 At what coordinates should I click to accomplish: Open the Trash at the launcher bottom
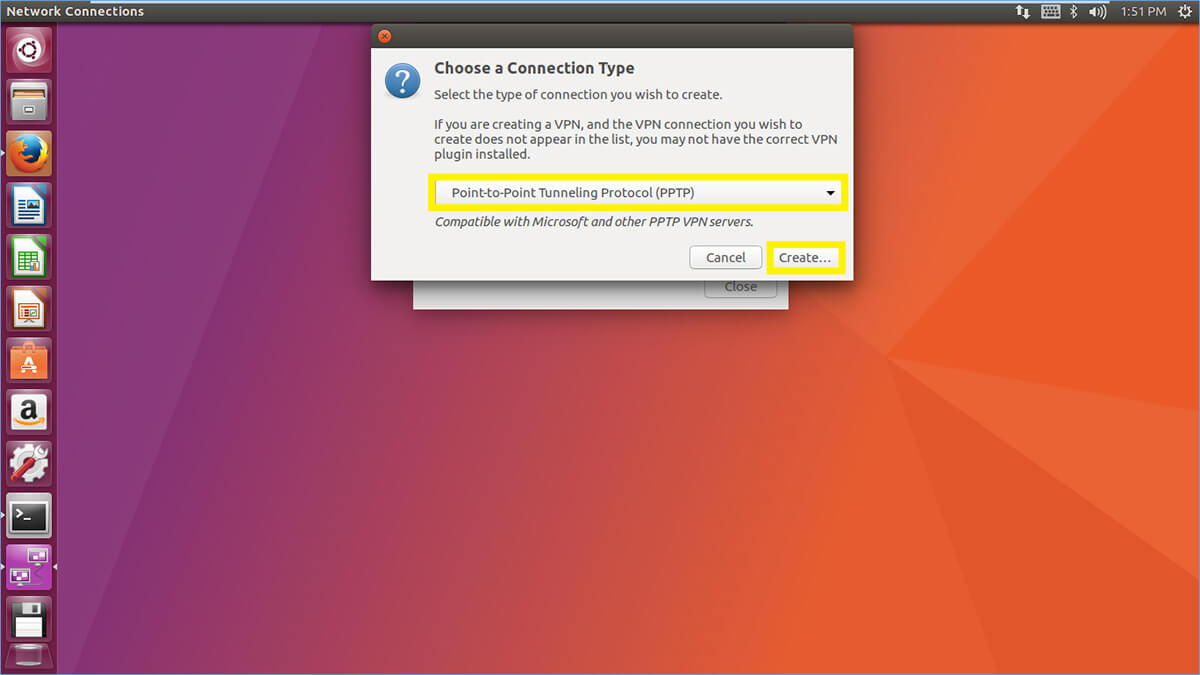[x=29, y=659]
